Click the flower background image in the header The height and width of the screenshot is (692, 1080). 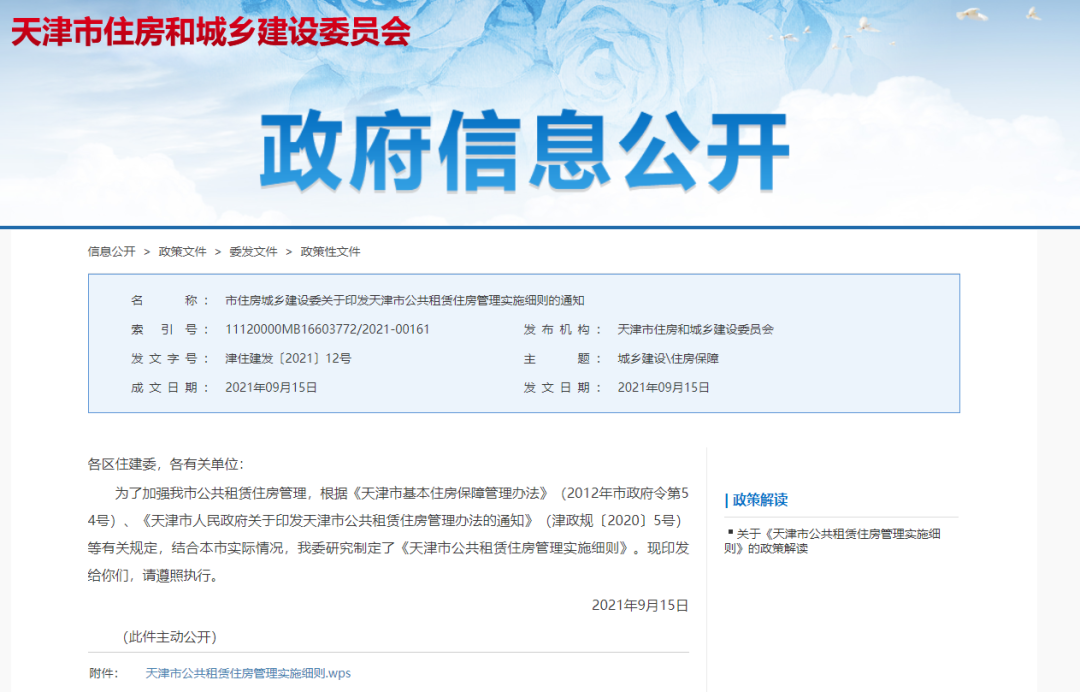click(600, 60)
